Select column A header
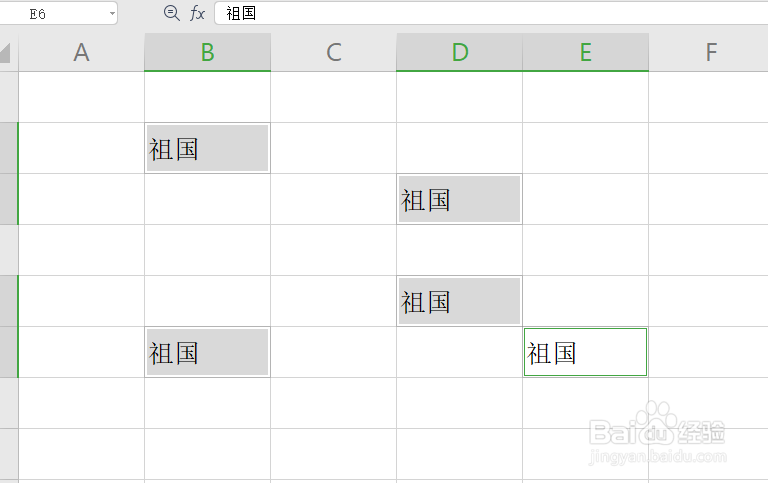This screenshot has width=768, height=483. pos(81,52)
